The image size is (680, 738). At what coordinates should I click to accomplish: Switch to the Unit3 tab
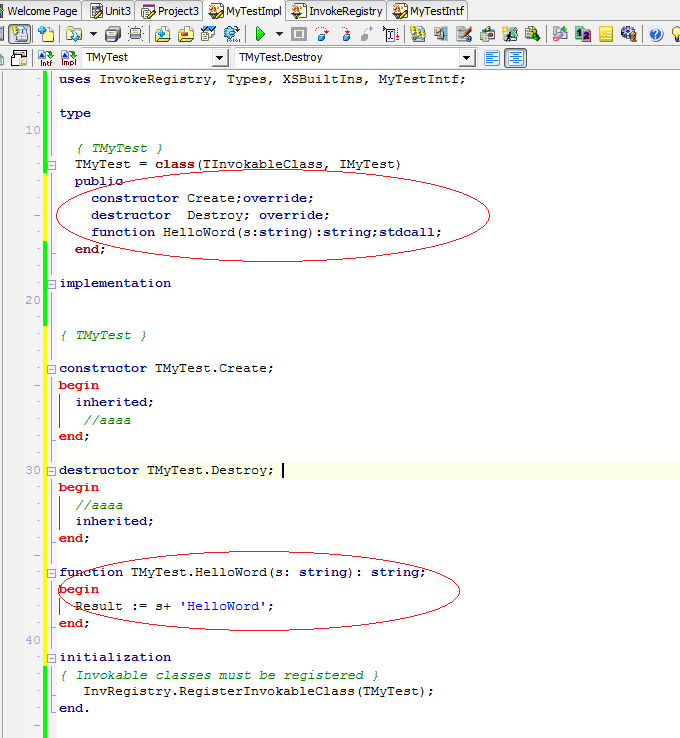109,11
